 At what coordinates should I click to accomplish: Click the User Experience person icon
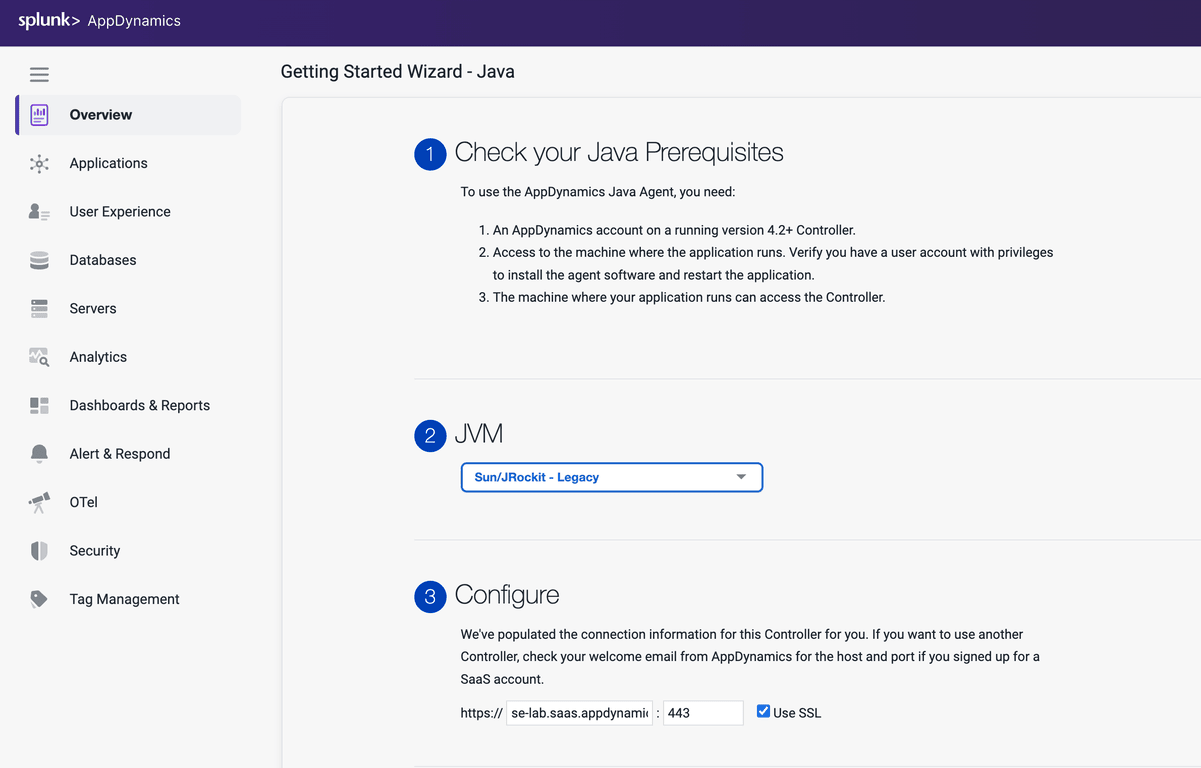click(x=39, y=212)
